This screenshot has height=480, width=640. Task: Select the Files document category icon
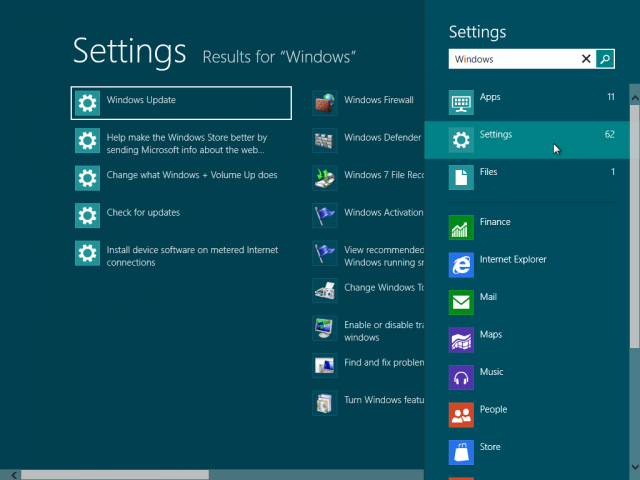pos(461,178)
